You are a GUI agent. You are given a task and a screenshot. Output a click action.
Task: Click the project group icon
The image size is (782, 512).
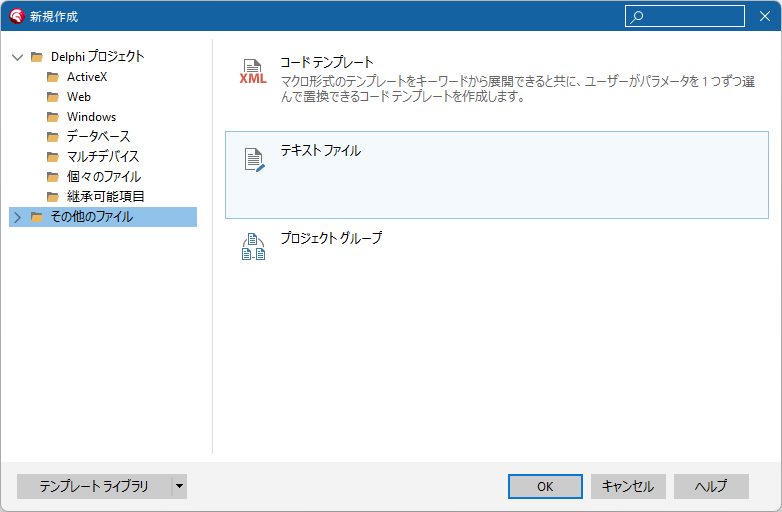click(x=253, y=247)
